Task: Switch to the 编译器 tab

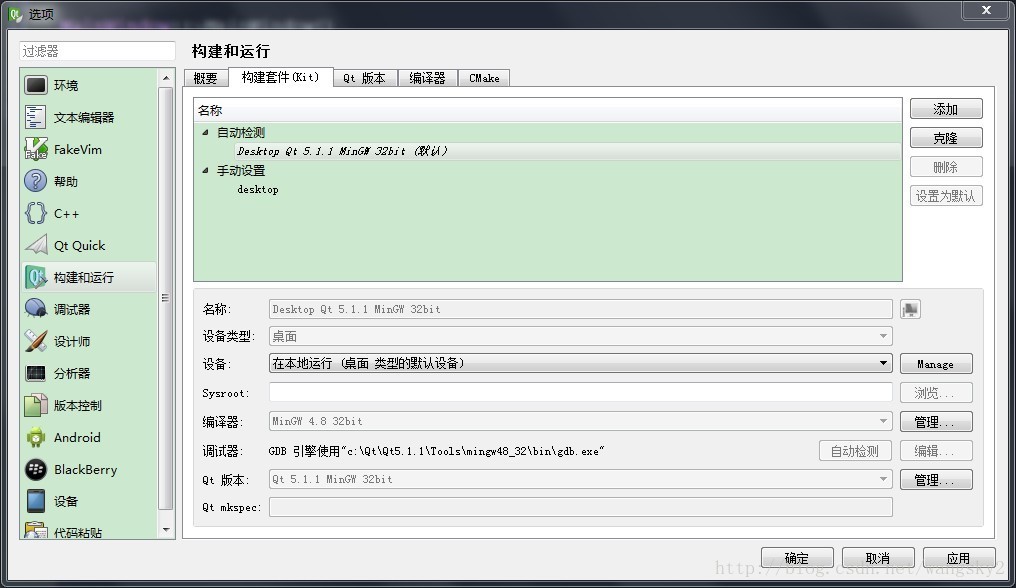Action: coord(428,78)
